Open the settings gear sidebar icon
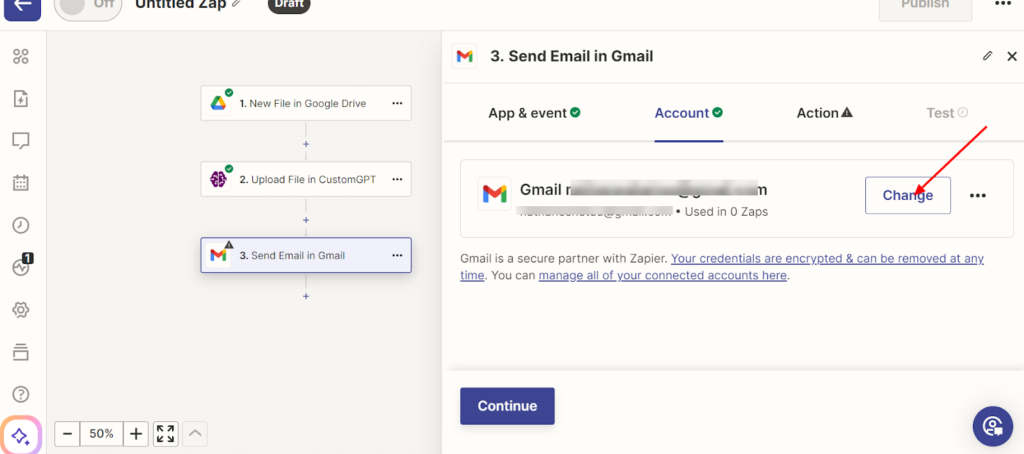 21,310
